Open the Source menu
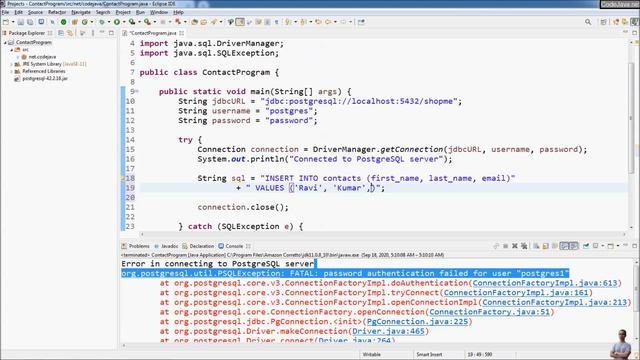This screenshot has height=360, width=640. click(35, 12)
